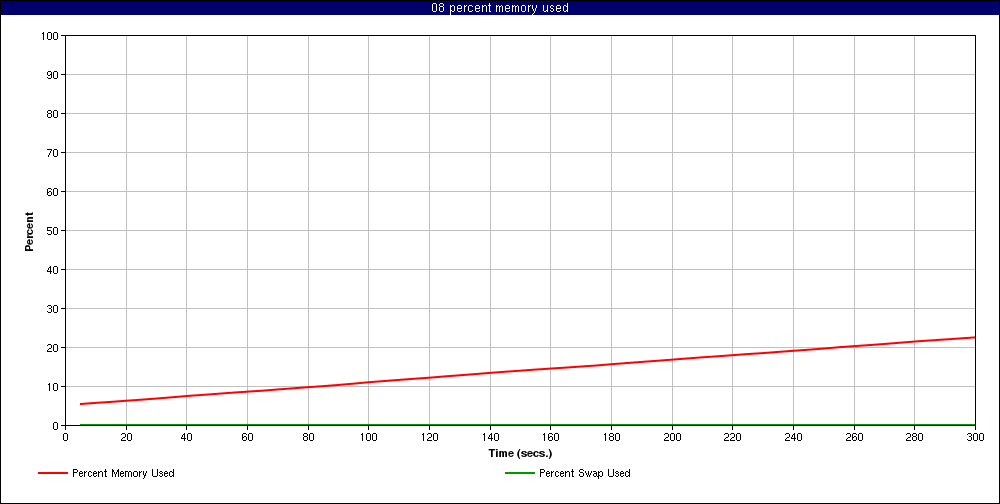Select the 240 tick on the time axis
This screenshot has height=504, width=1000.
coord(793,437)
